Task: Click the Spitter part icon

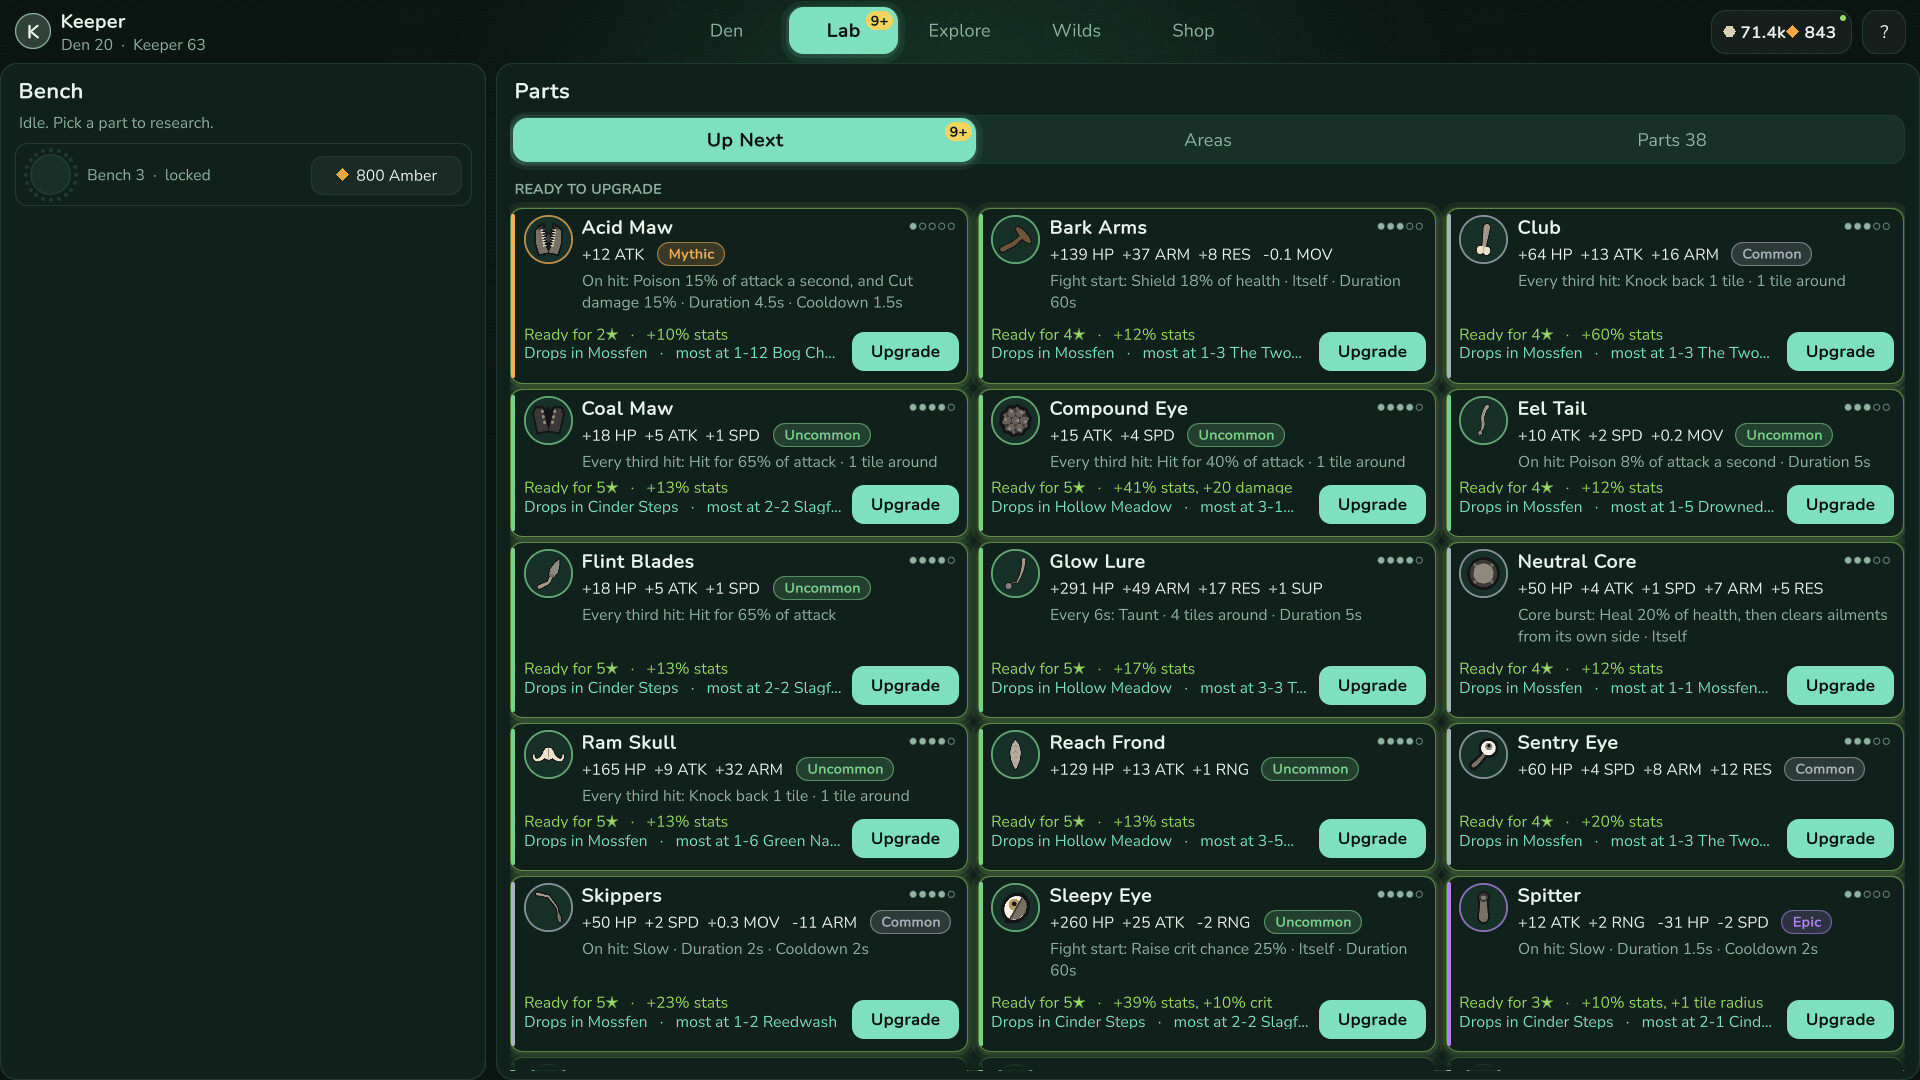Action: click(x=1483, y=908)
